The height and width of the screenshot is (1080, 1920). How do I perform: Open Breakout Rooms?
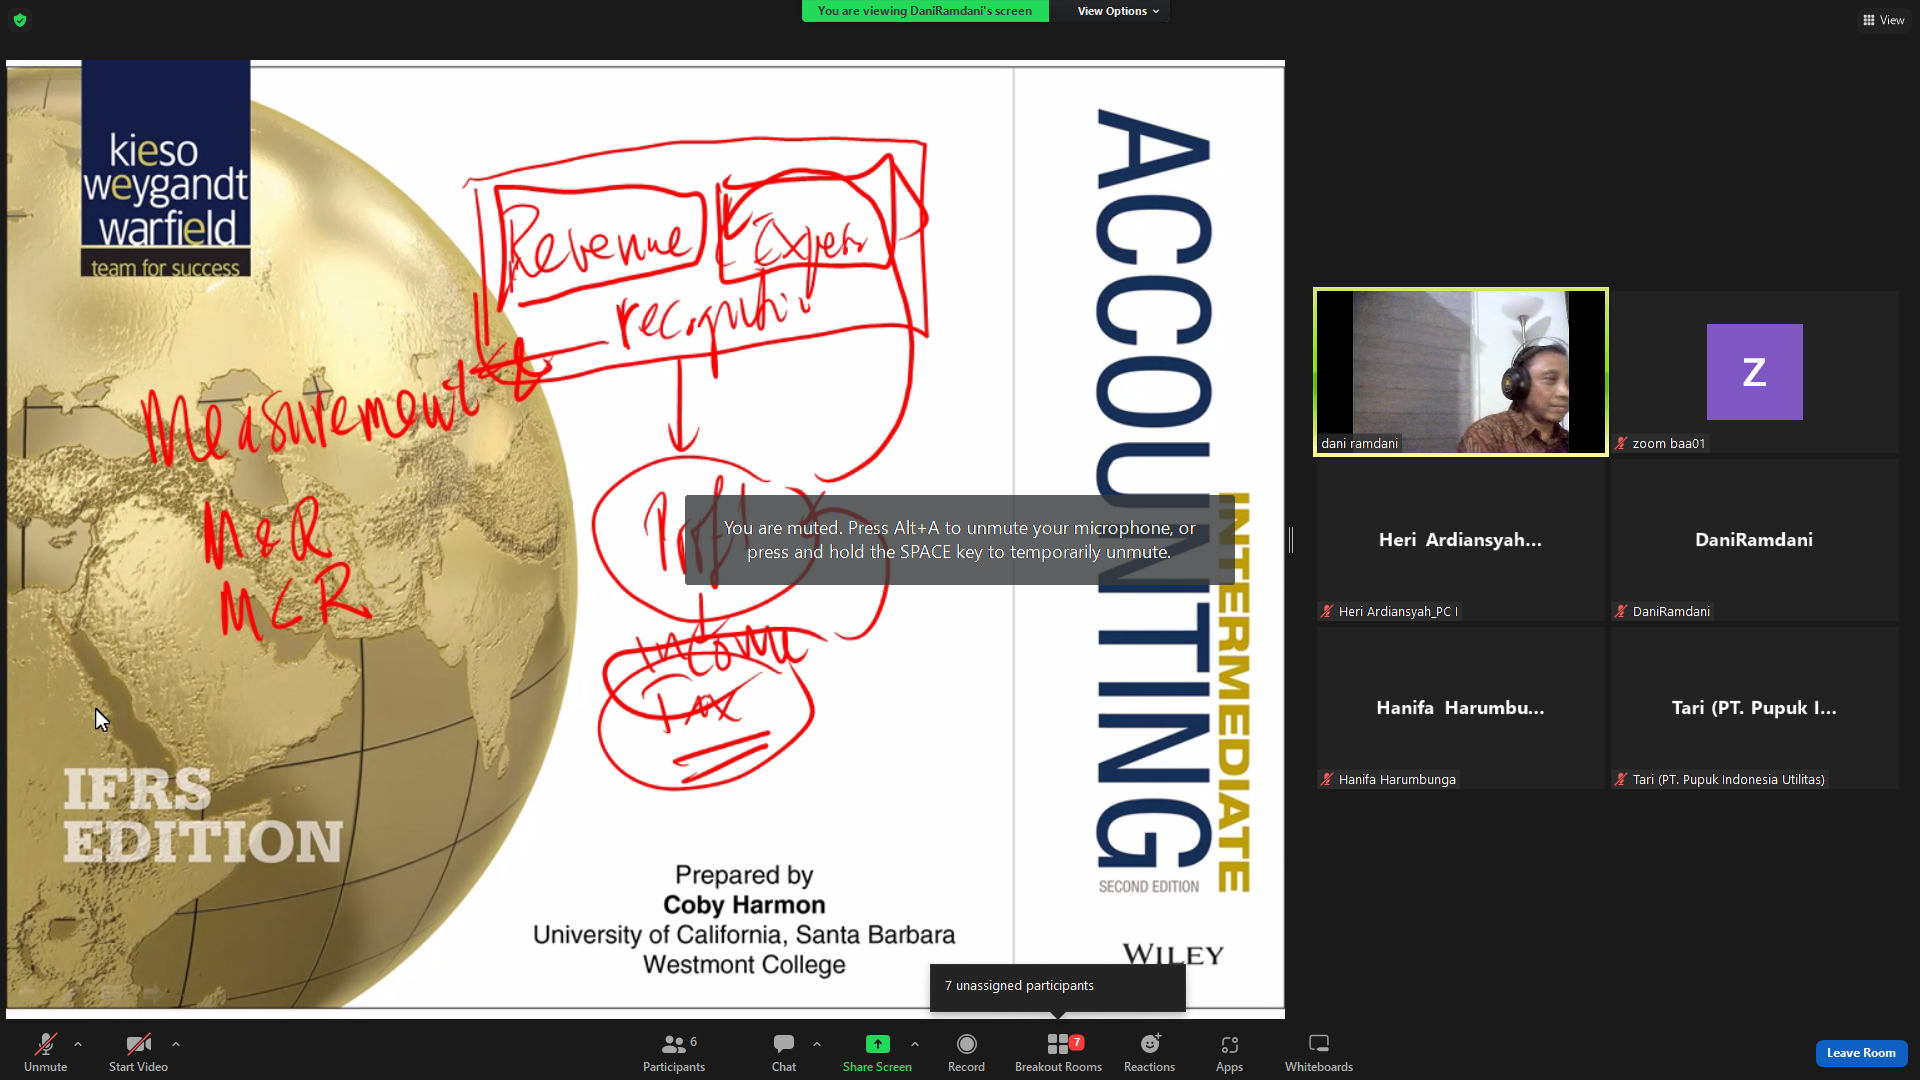coord(1058,1052)
